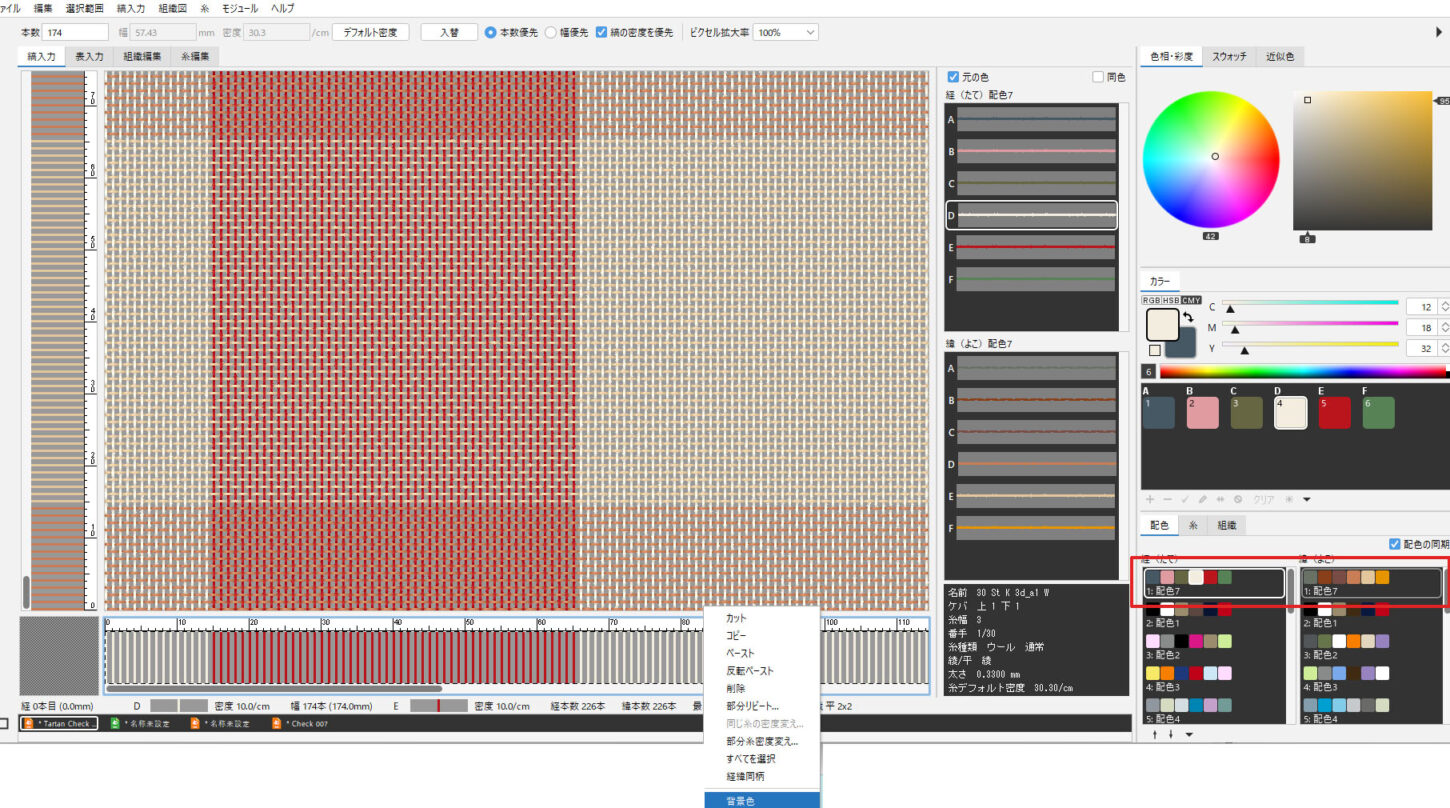Click the 入替 button
The width and height of the screenshot is (1450, 808).
click(449, 32)
